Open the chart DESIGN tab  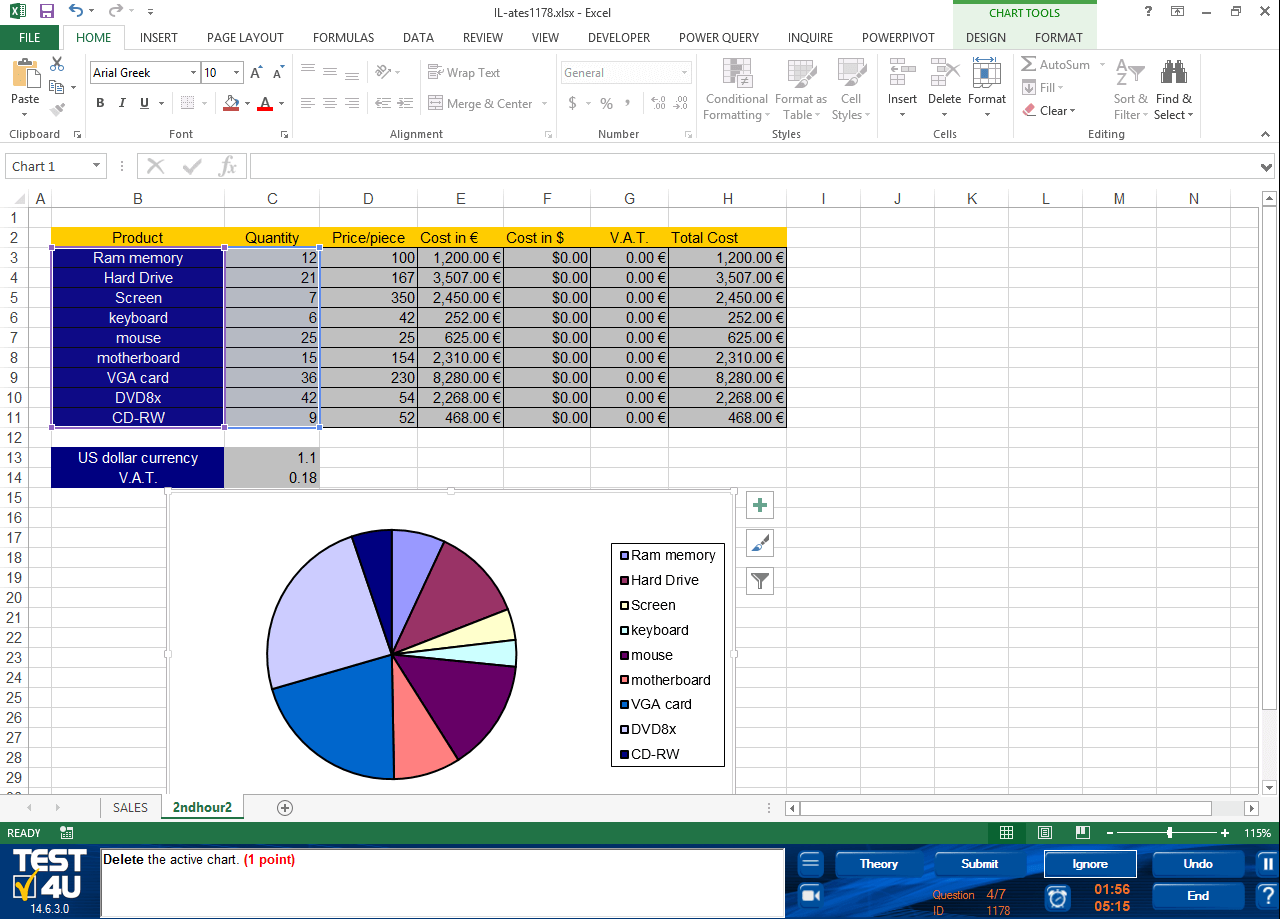986,38
